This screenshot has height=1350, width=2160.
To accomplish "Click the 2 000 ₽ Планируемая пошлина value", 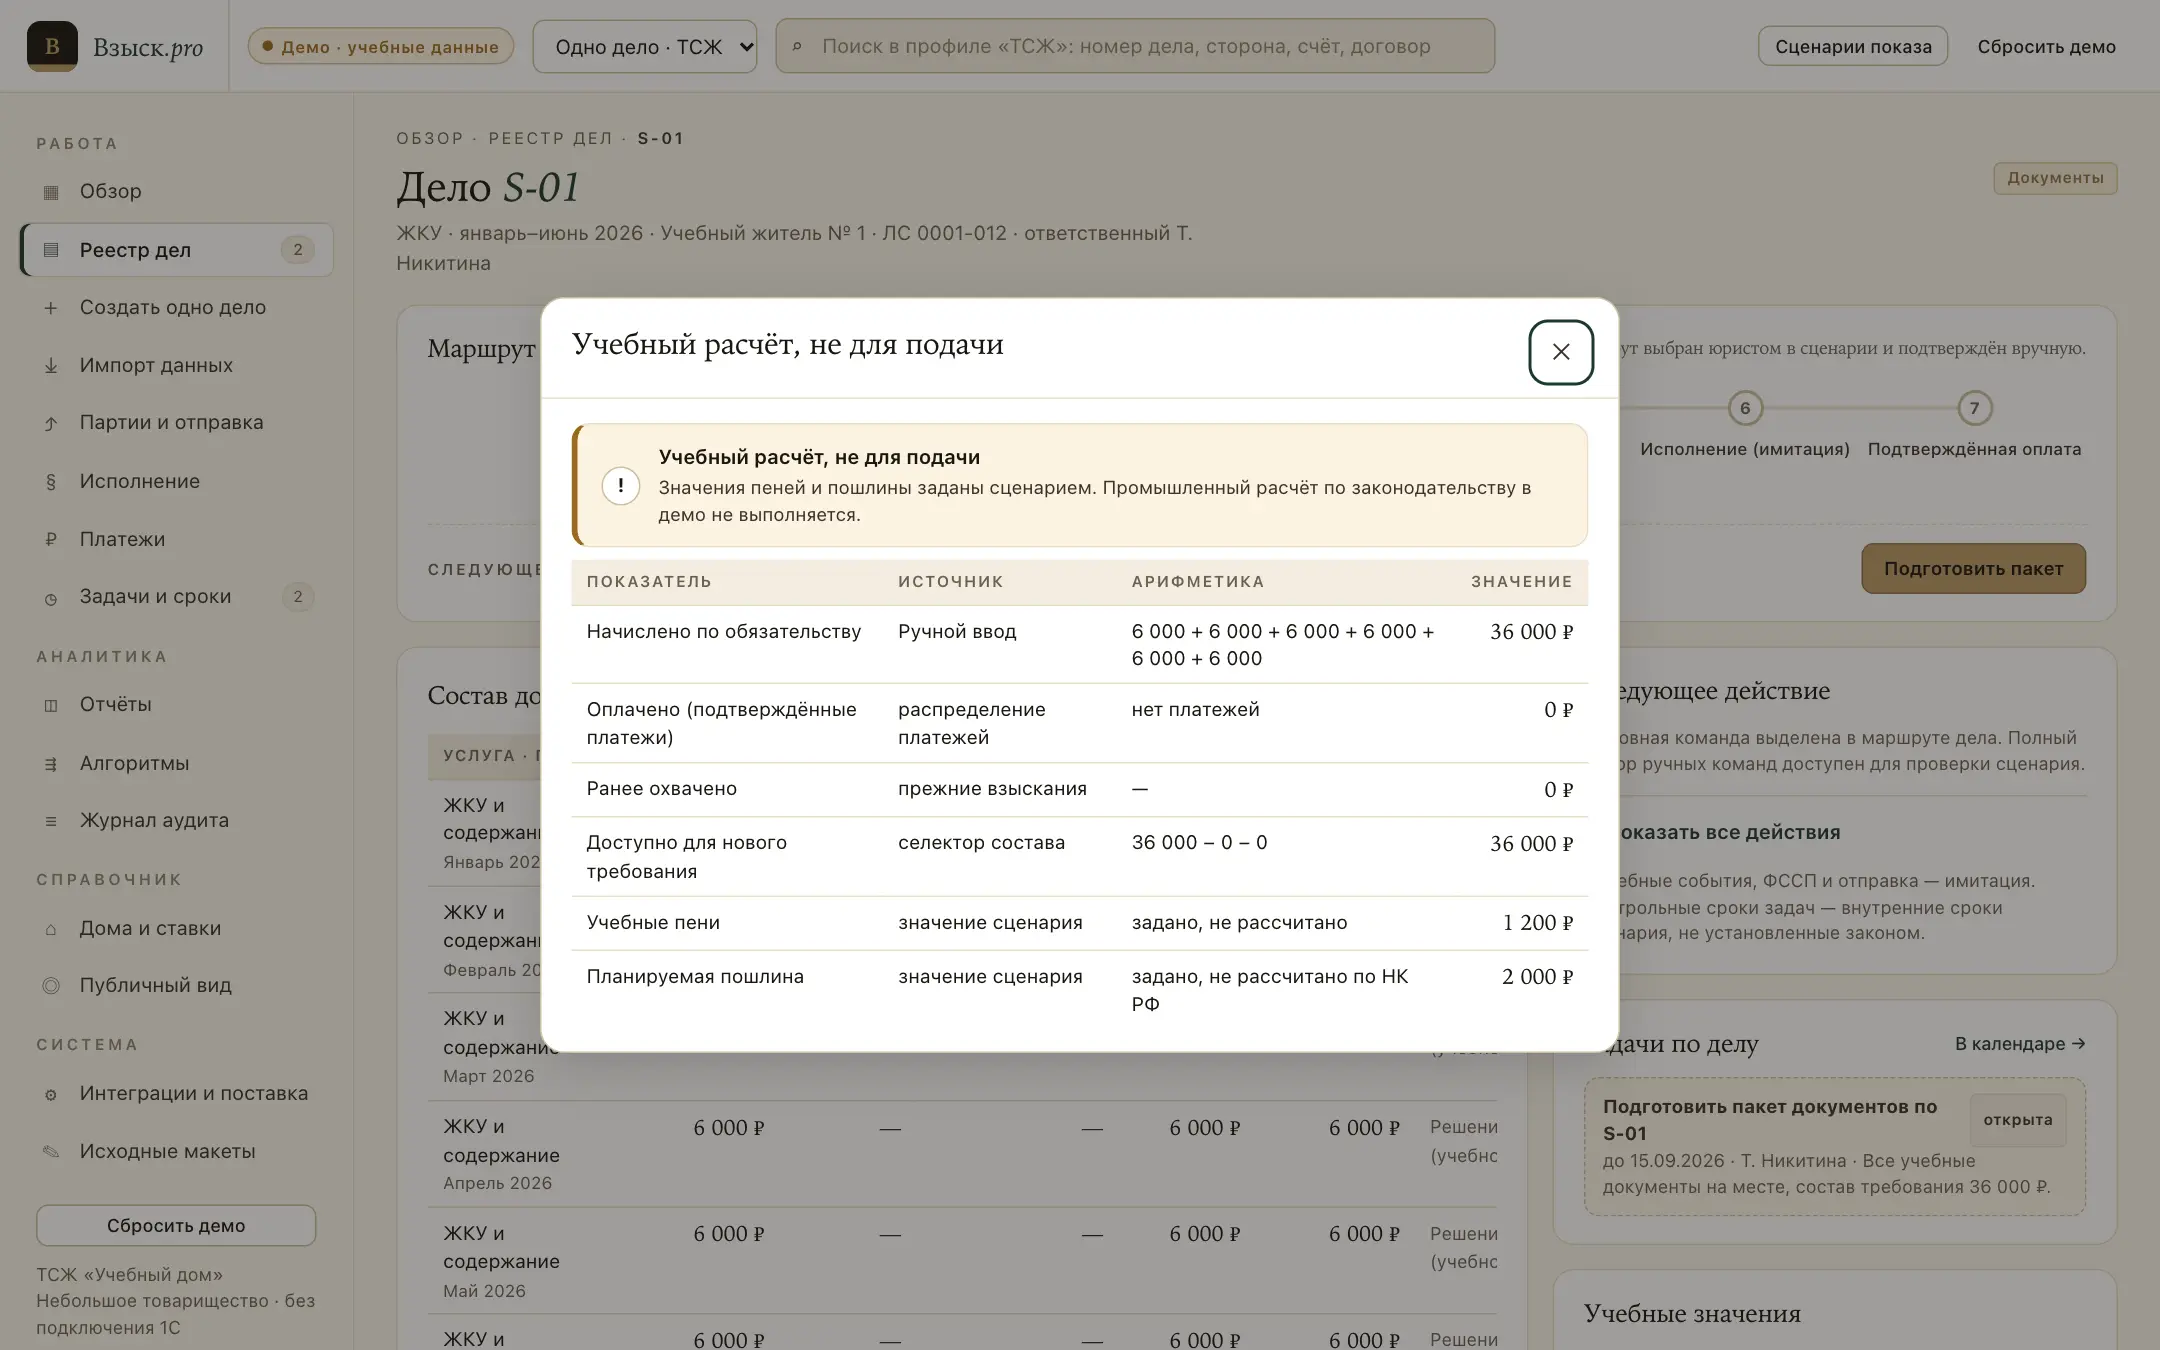I will pos(1537,977).
